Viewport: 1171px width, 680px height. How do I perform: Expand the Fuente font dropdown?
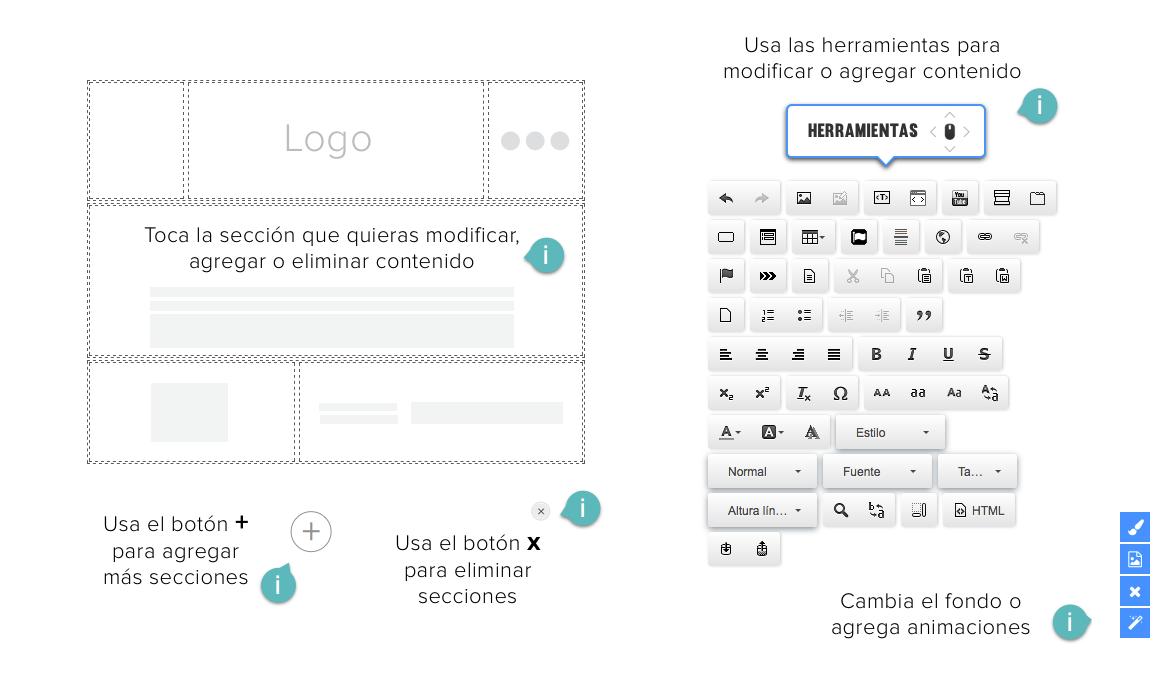tap(876, 471)
